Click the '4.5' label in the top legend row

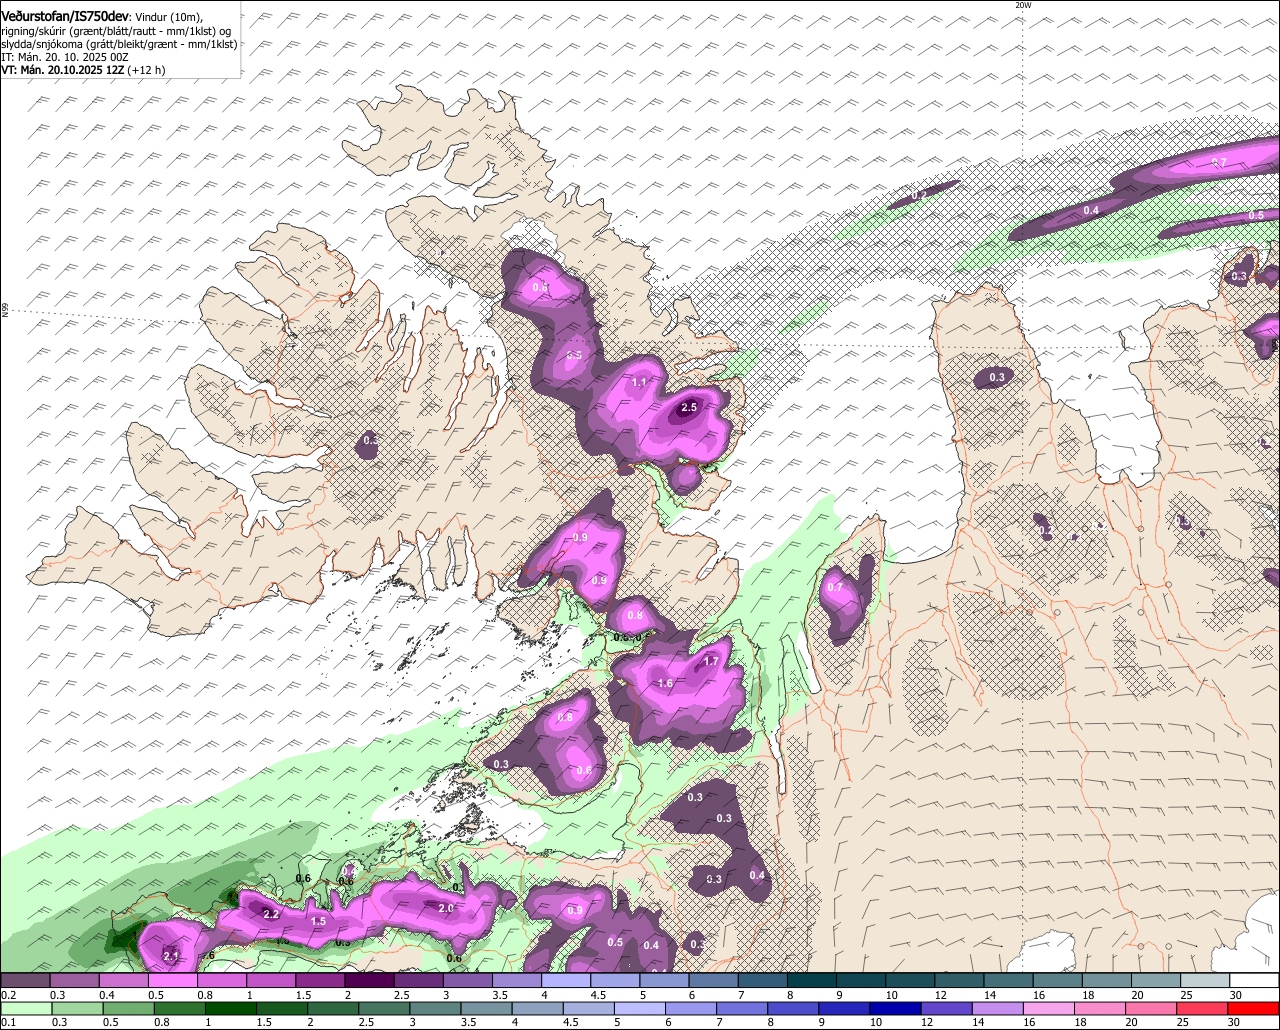pyautogui.click(x=598, y=995)
